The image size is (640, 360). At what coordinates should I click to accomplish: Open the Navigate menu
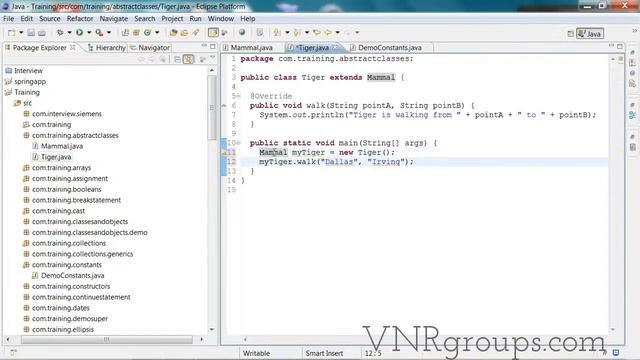coord(113,19)
